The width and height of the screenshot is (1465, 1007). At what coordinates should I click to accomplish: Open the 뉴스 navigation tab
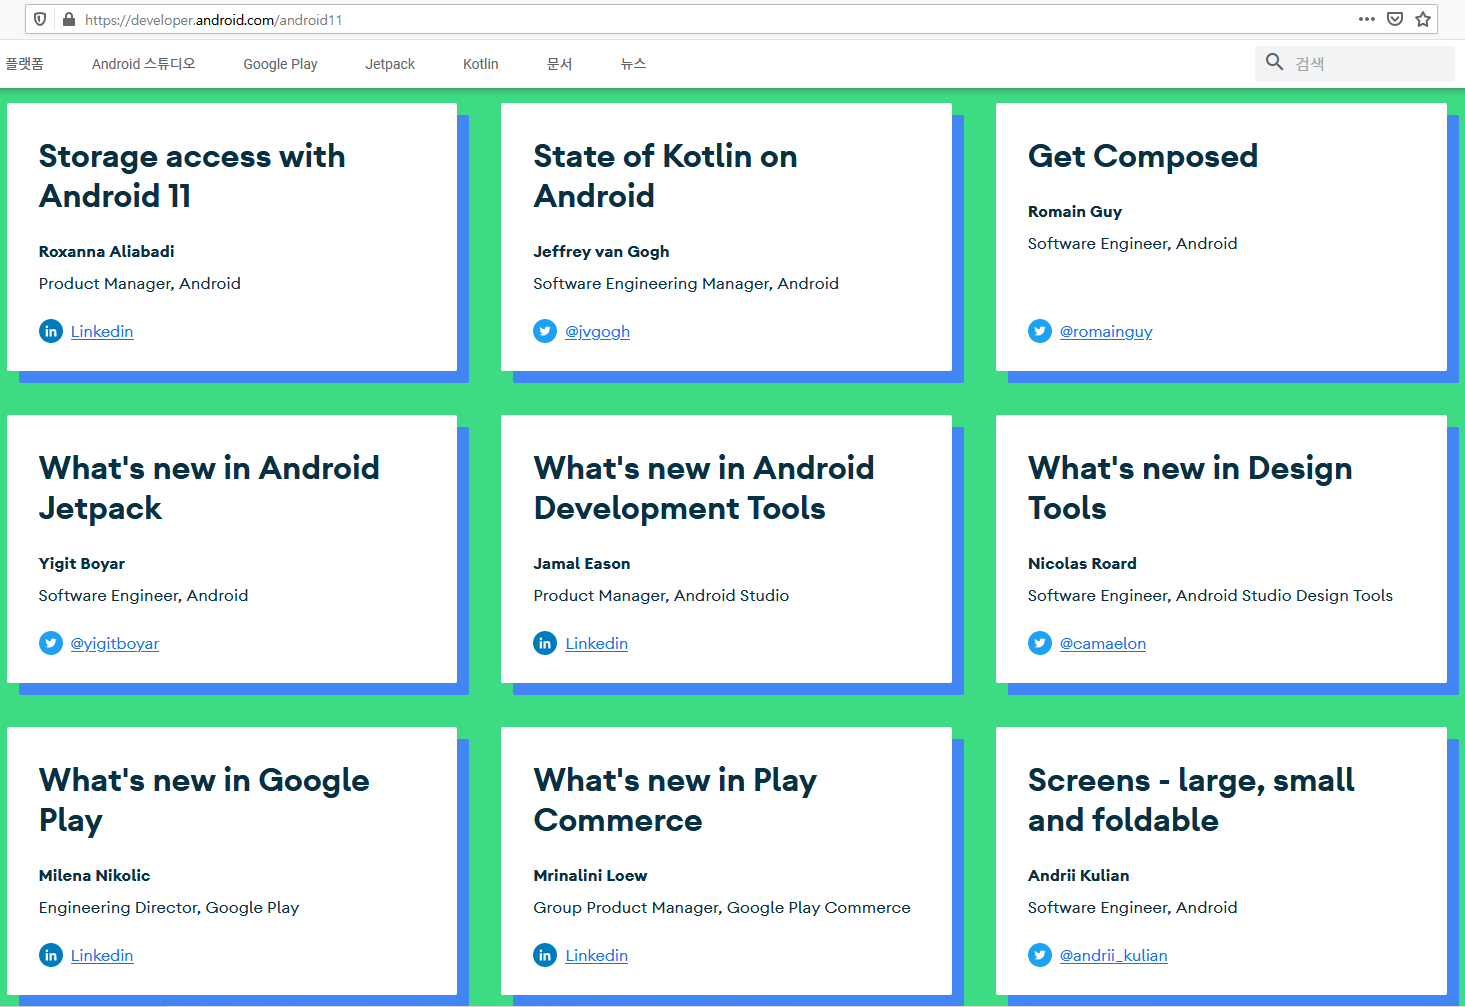point(633,64)
